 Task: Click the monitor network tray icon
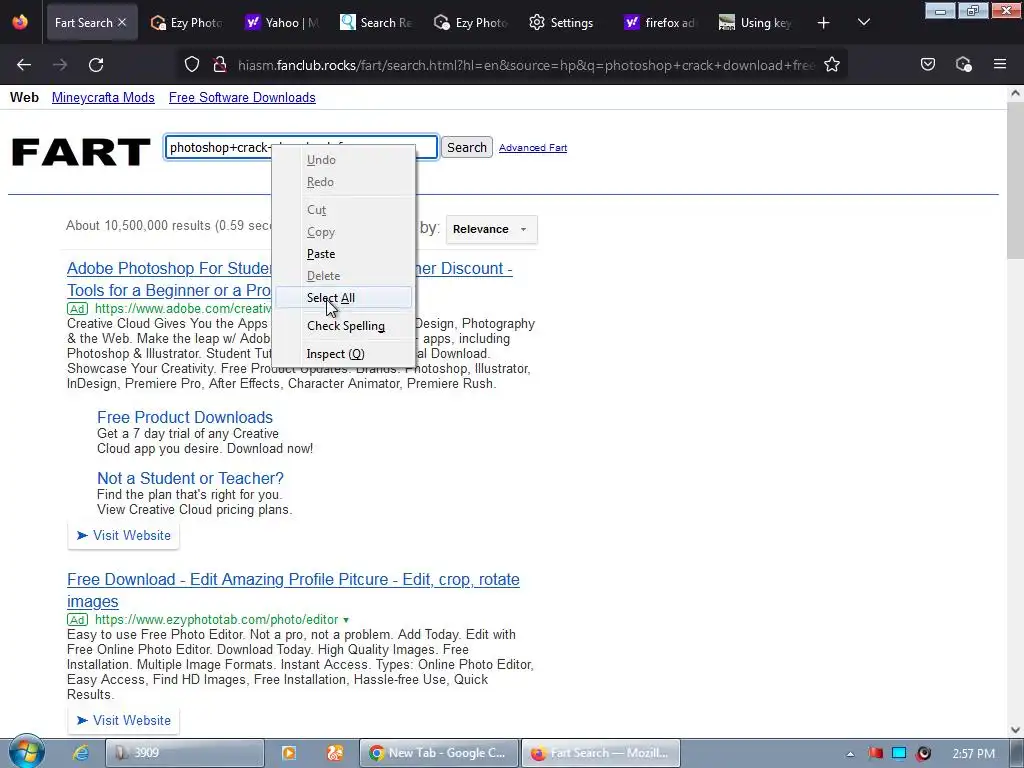(899, 754)
